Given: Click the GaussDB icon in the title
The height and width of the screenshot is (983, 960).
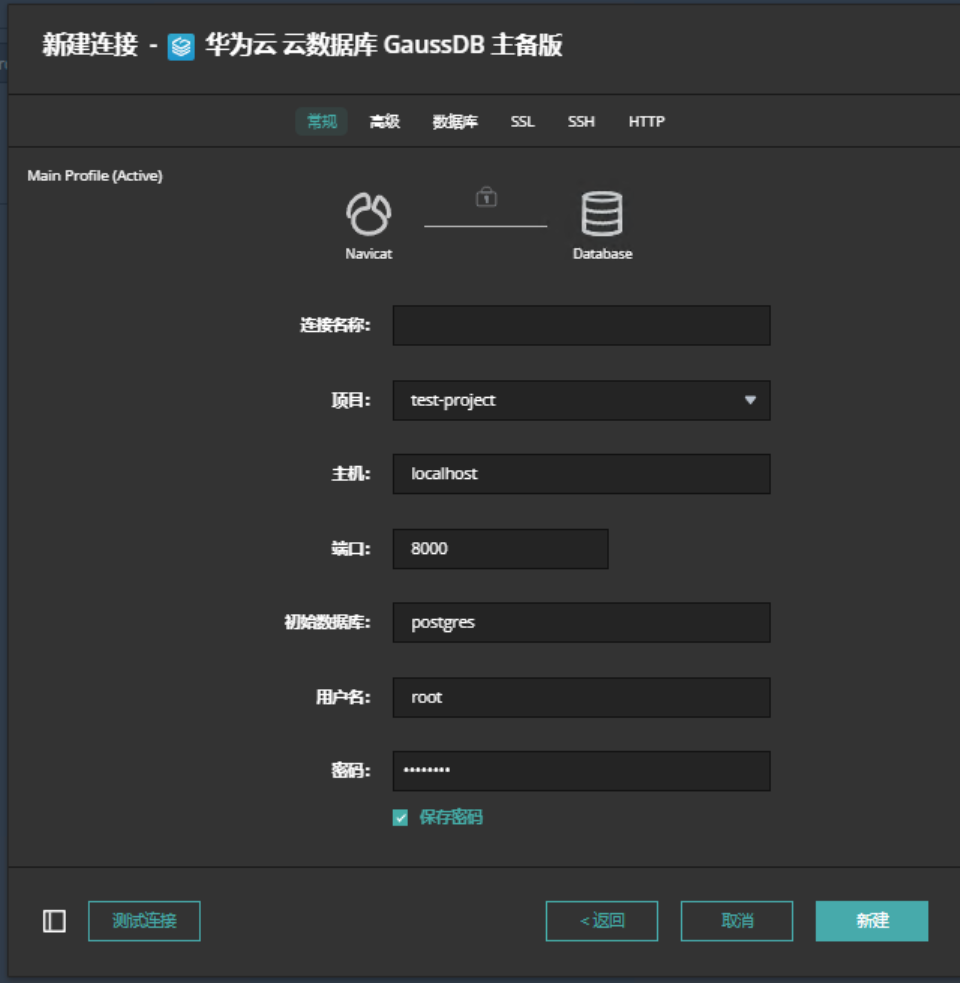Looking at the screenshot, I should (x=181, y=47).
